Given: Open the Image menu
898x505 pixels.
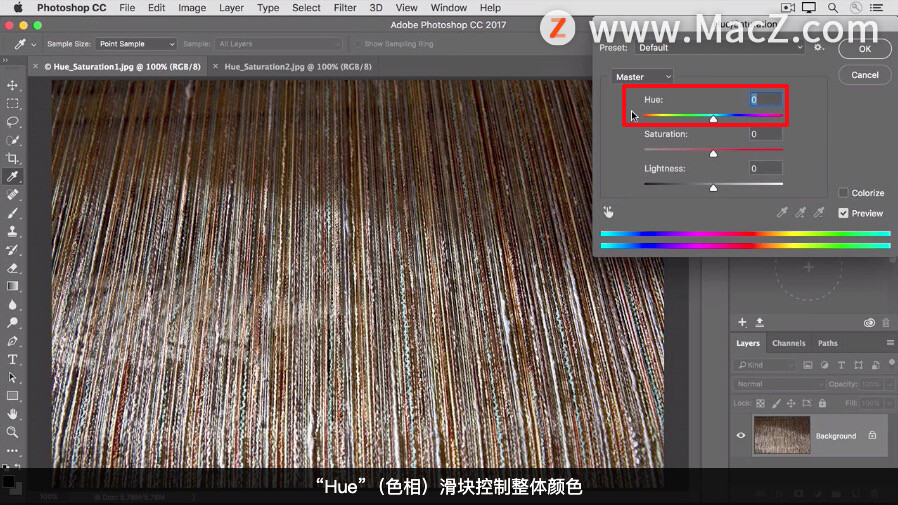Looking at the screenshot, I should click(192, 7).
